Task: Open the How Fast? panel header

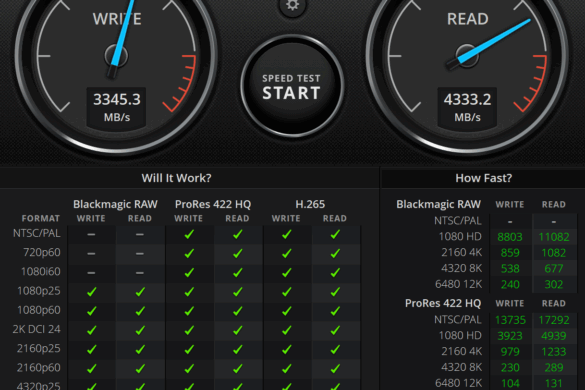Action: tap(484, 178)
